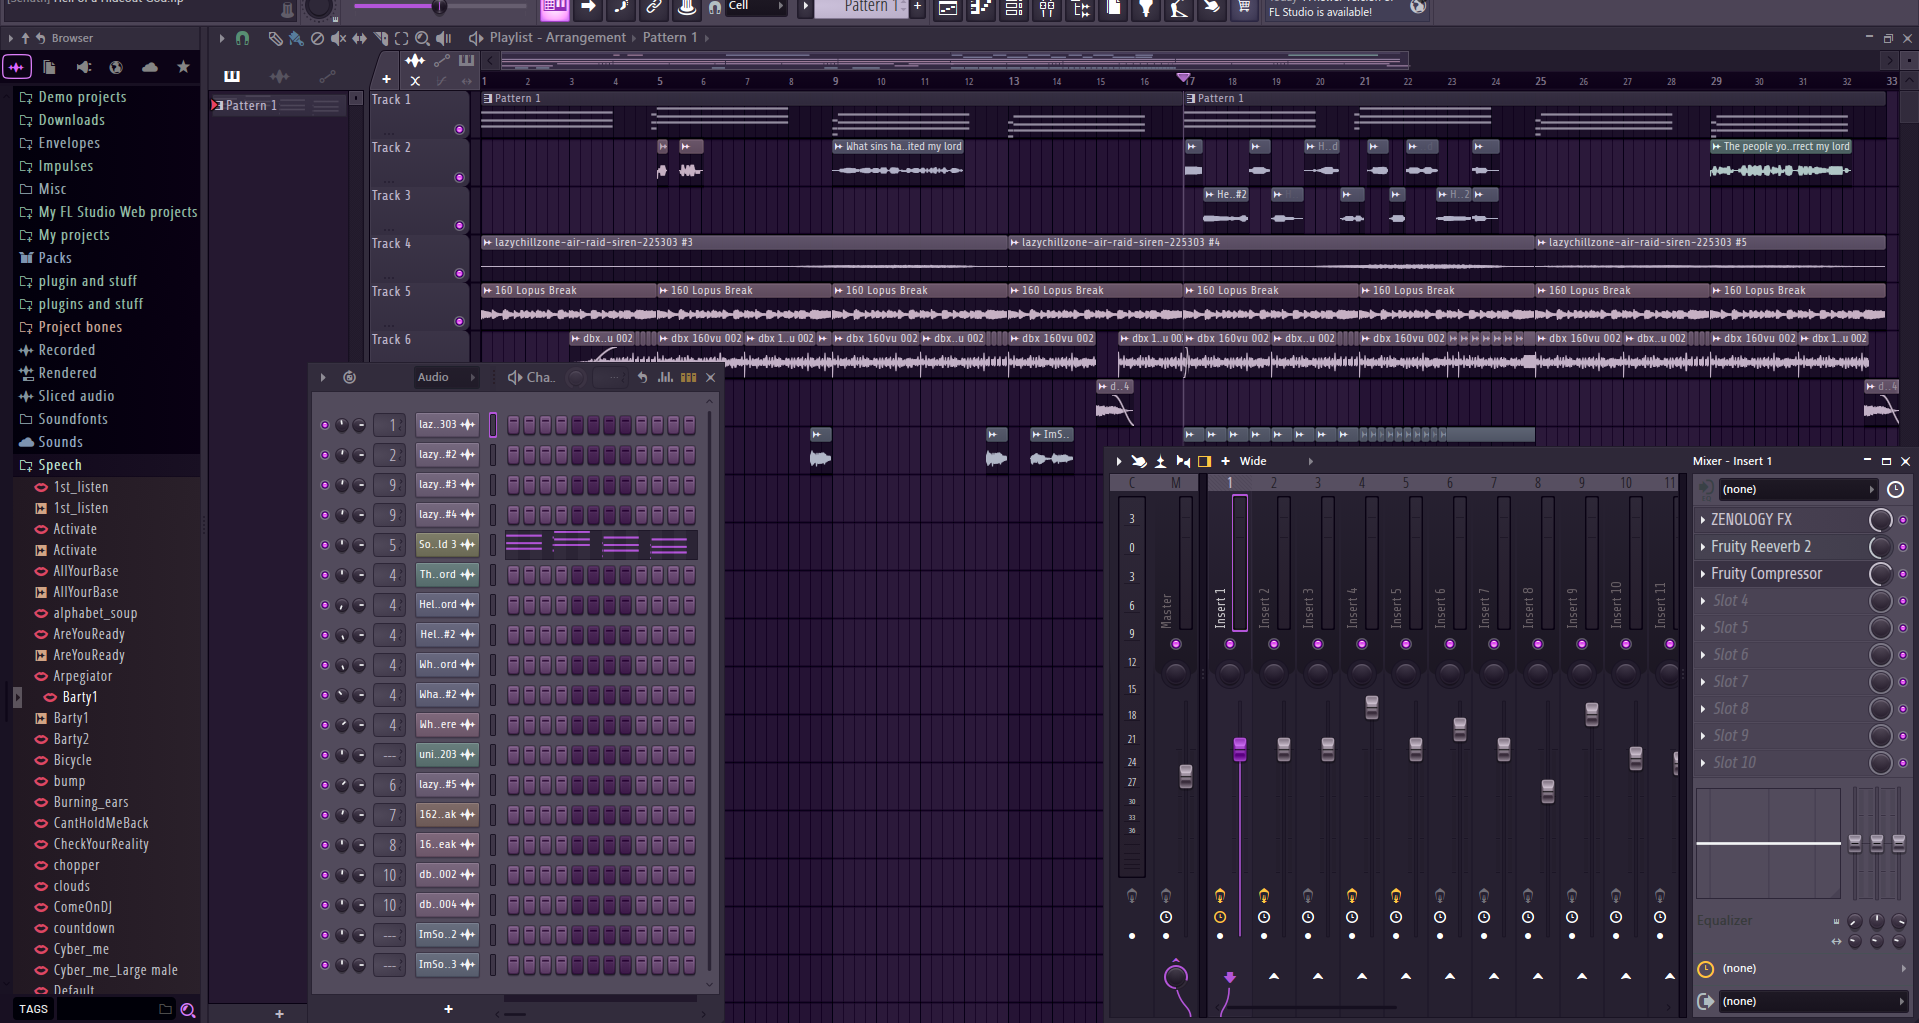Mute the laz..303 channel in Channel rack
Viewport: 1919px width, 1023px height.
324,425
